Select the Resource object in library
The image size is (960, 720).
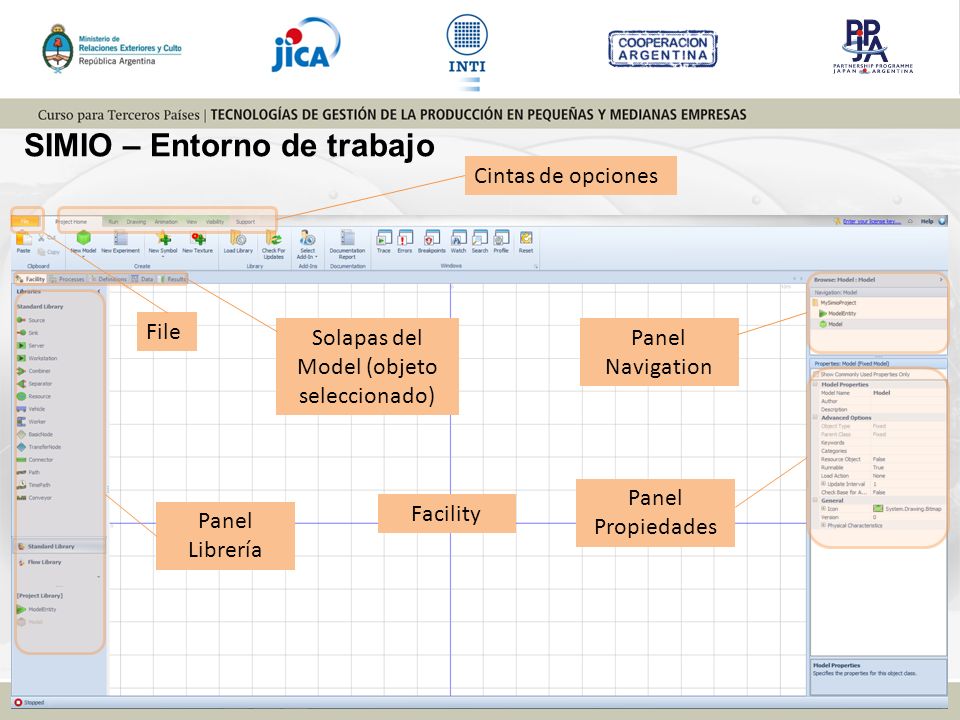(x=34, y=397)
